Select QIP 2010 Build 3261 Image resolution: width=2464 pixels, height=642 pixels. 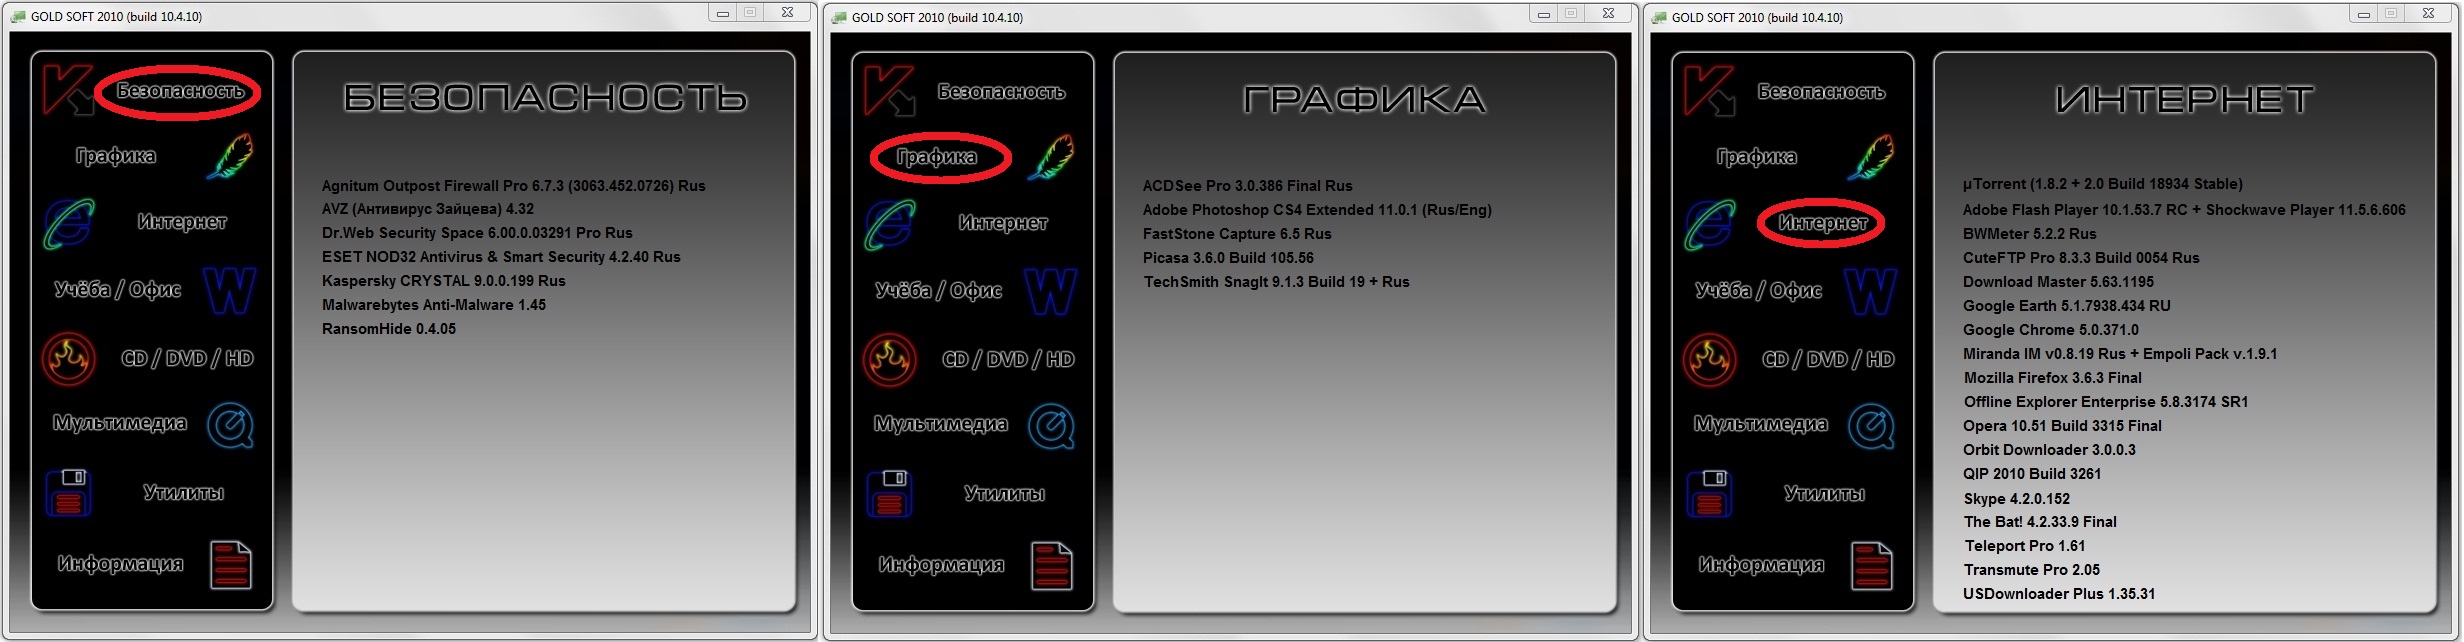point(2032,474)
